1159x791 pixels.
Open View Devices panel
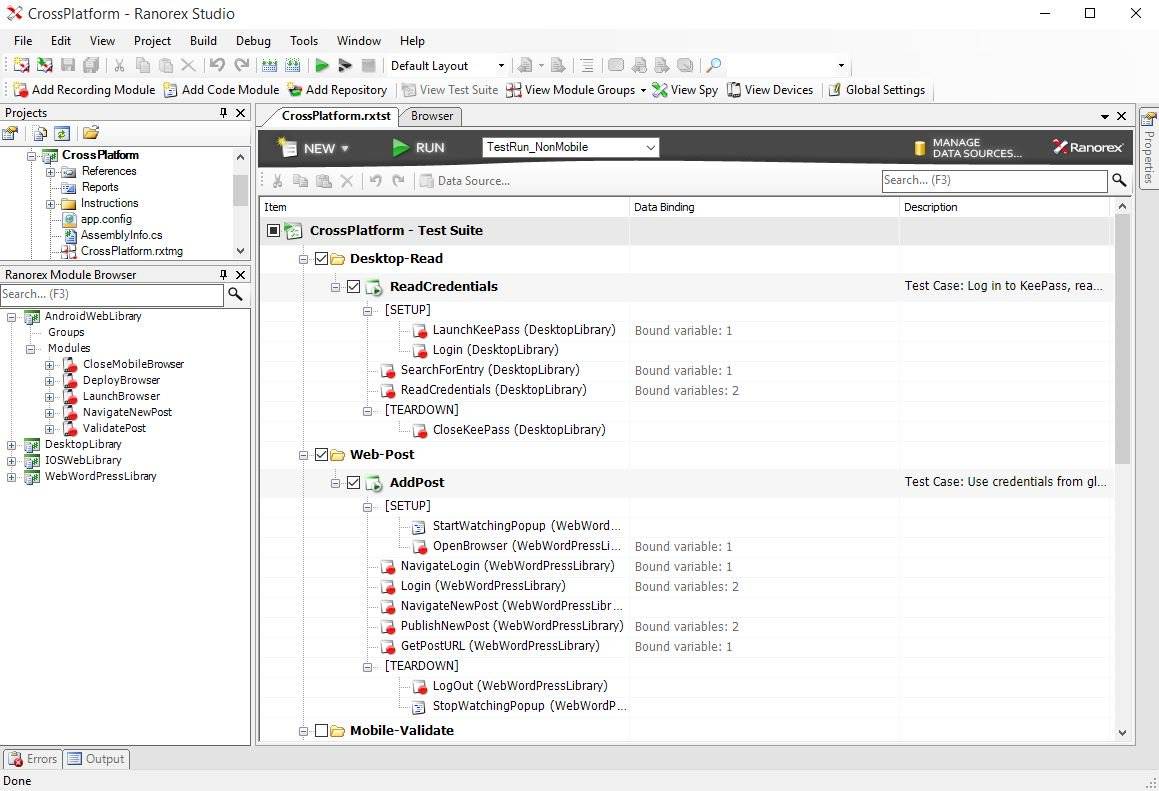click(734, 90)
